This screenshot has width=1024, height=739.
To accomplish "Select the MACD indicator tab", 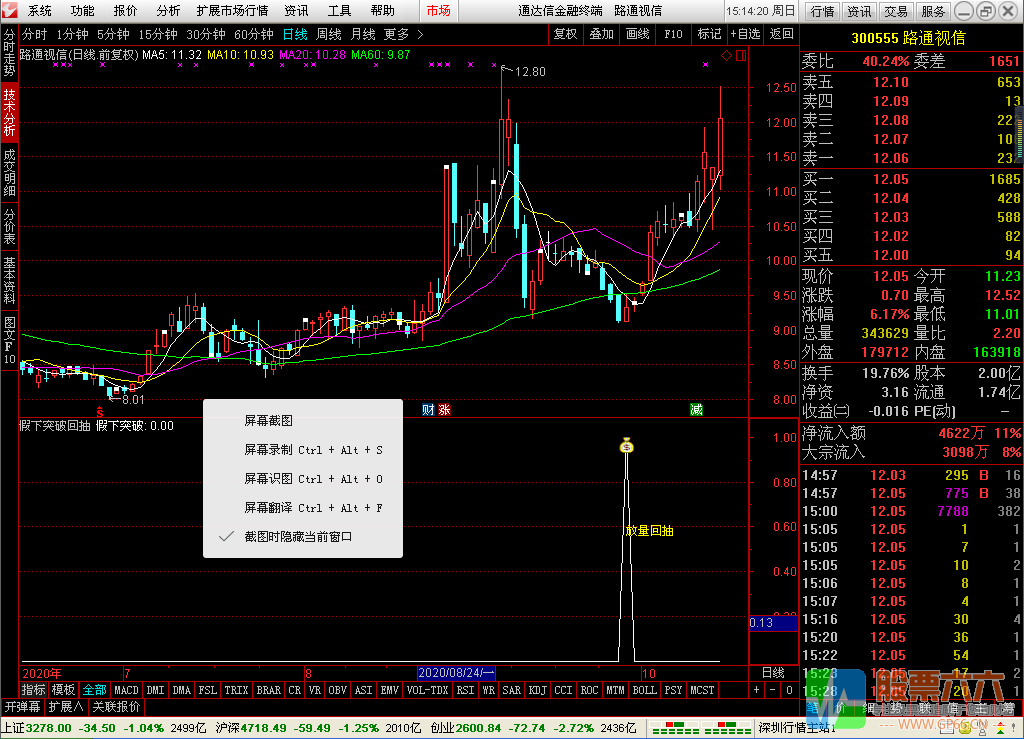I will 126,689.
